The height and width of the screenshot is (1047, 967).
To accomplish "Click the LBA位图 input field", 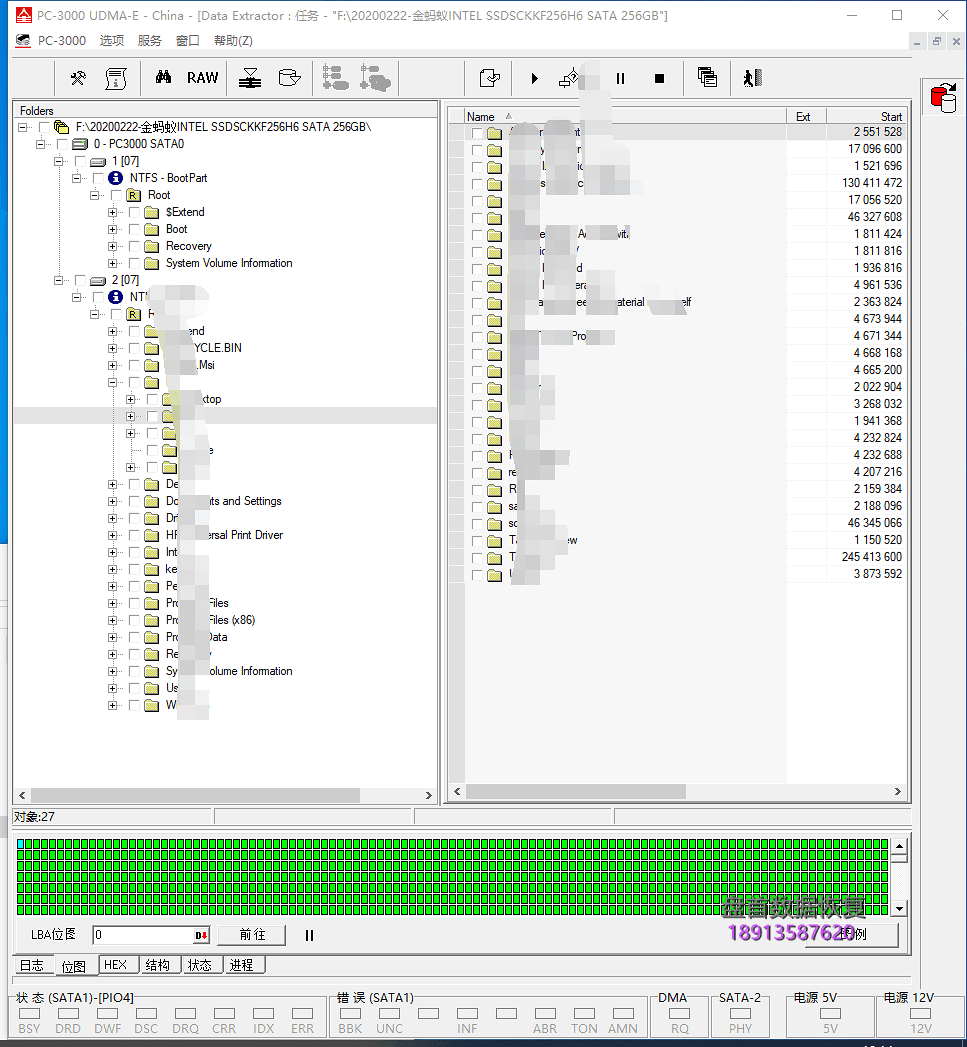I will point(144,935).
